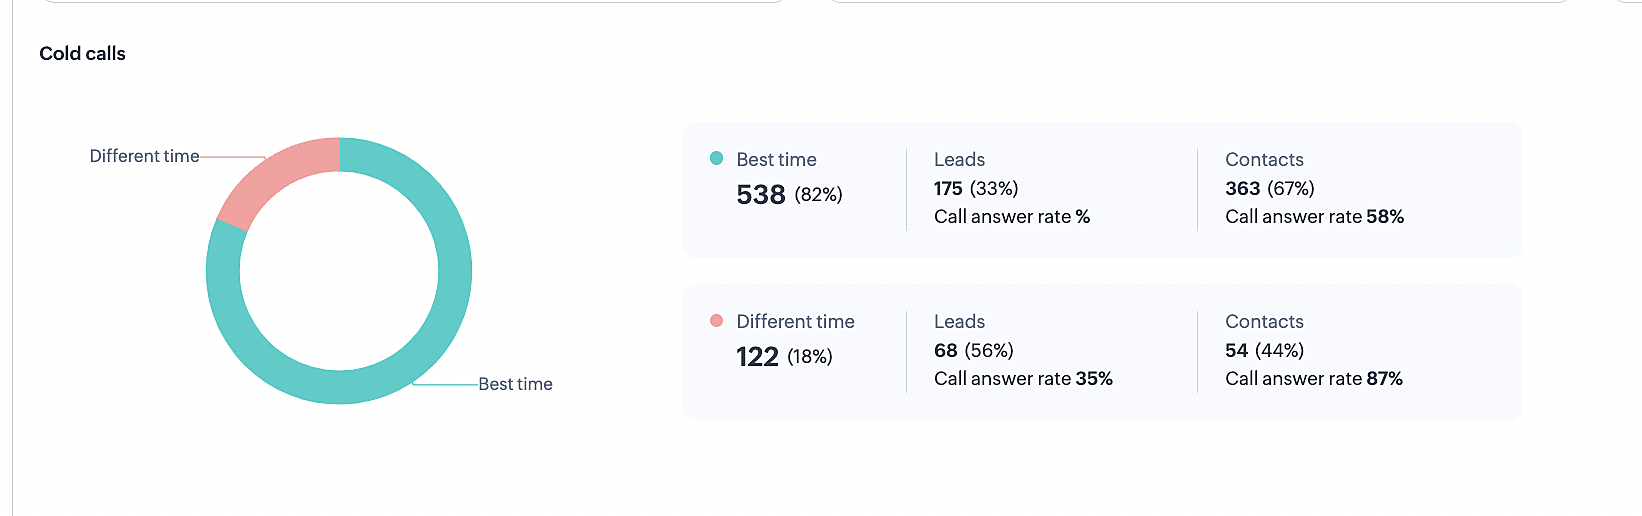The height and width of the screenshot is (516, 1642).
Task: Click the 175 Leads count
Action: (948, 188)
